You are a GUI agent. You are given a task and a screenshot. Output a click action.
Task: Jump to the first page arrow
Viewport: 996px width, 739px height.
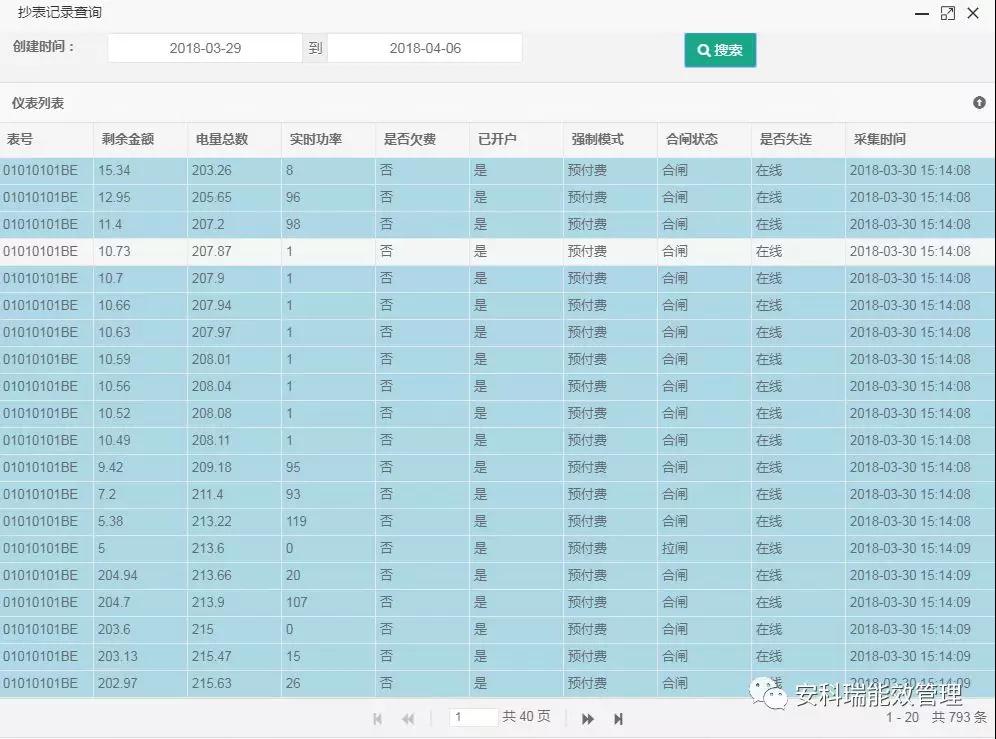[377, 718]
